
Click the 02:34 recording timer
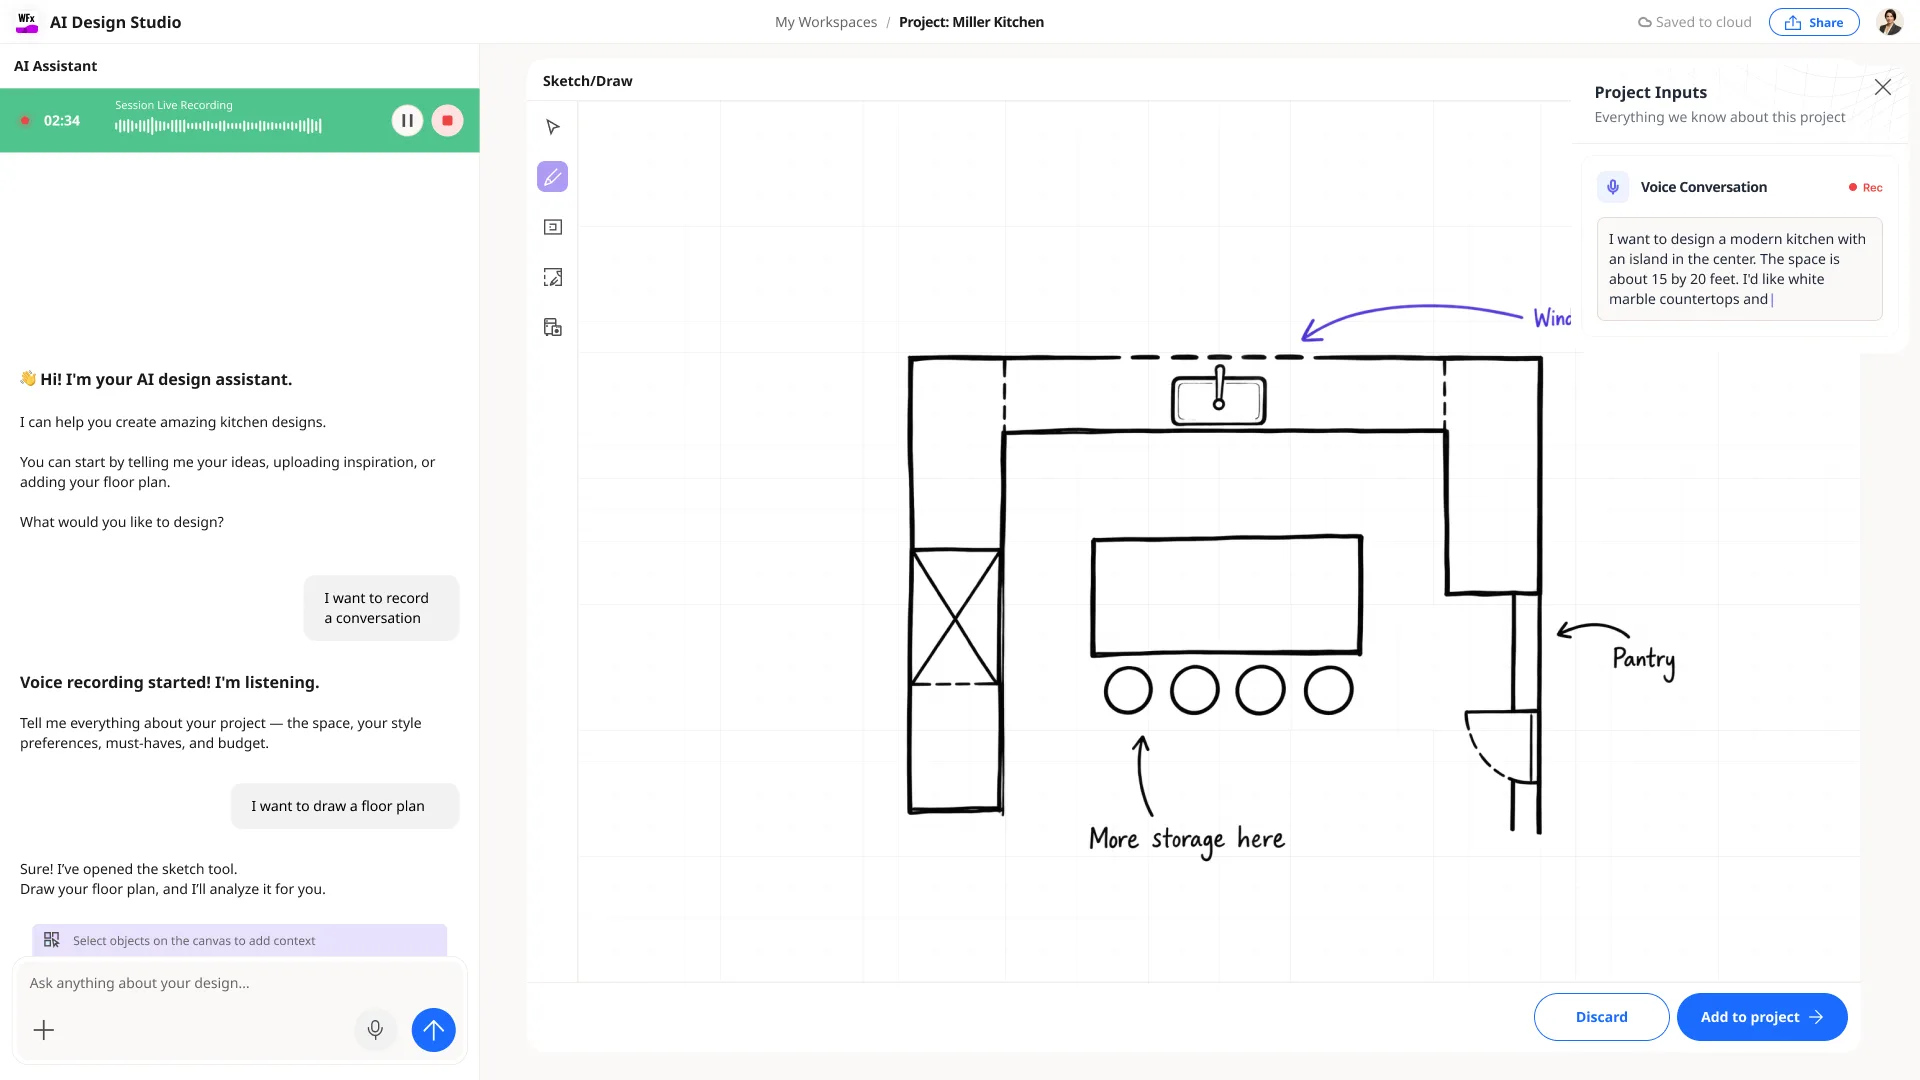[62, 121]
